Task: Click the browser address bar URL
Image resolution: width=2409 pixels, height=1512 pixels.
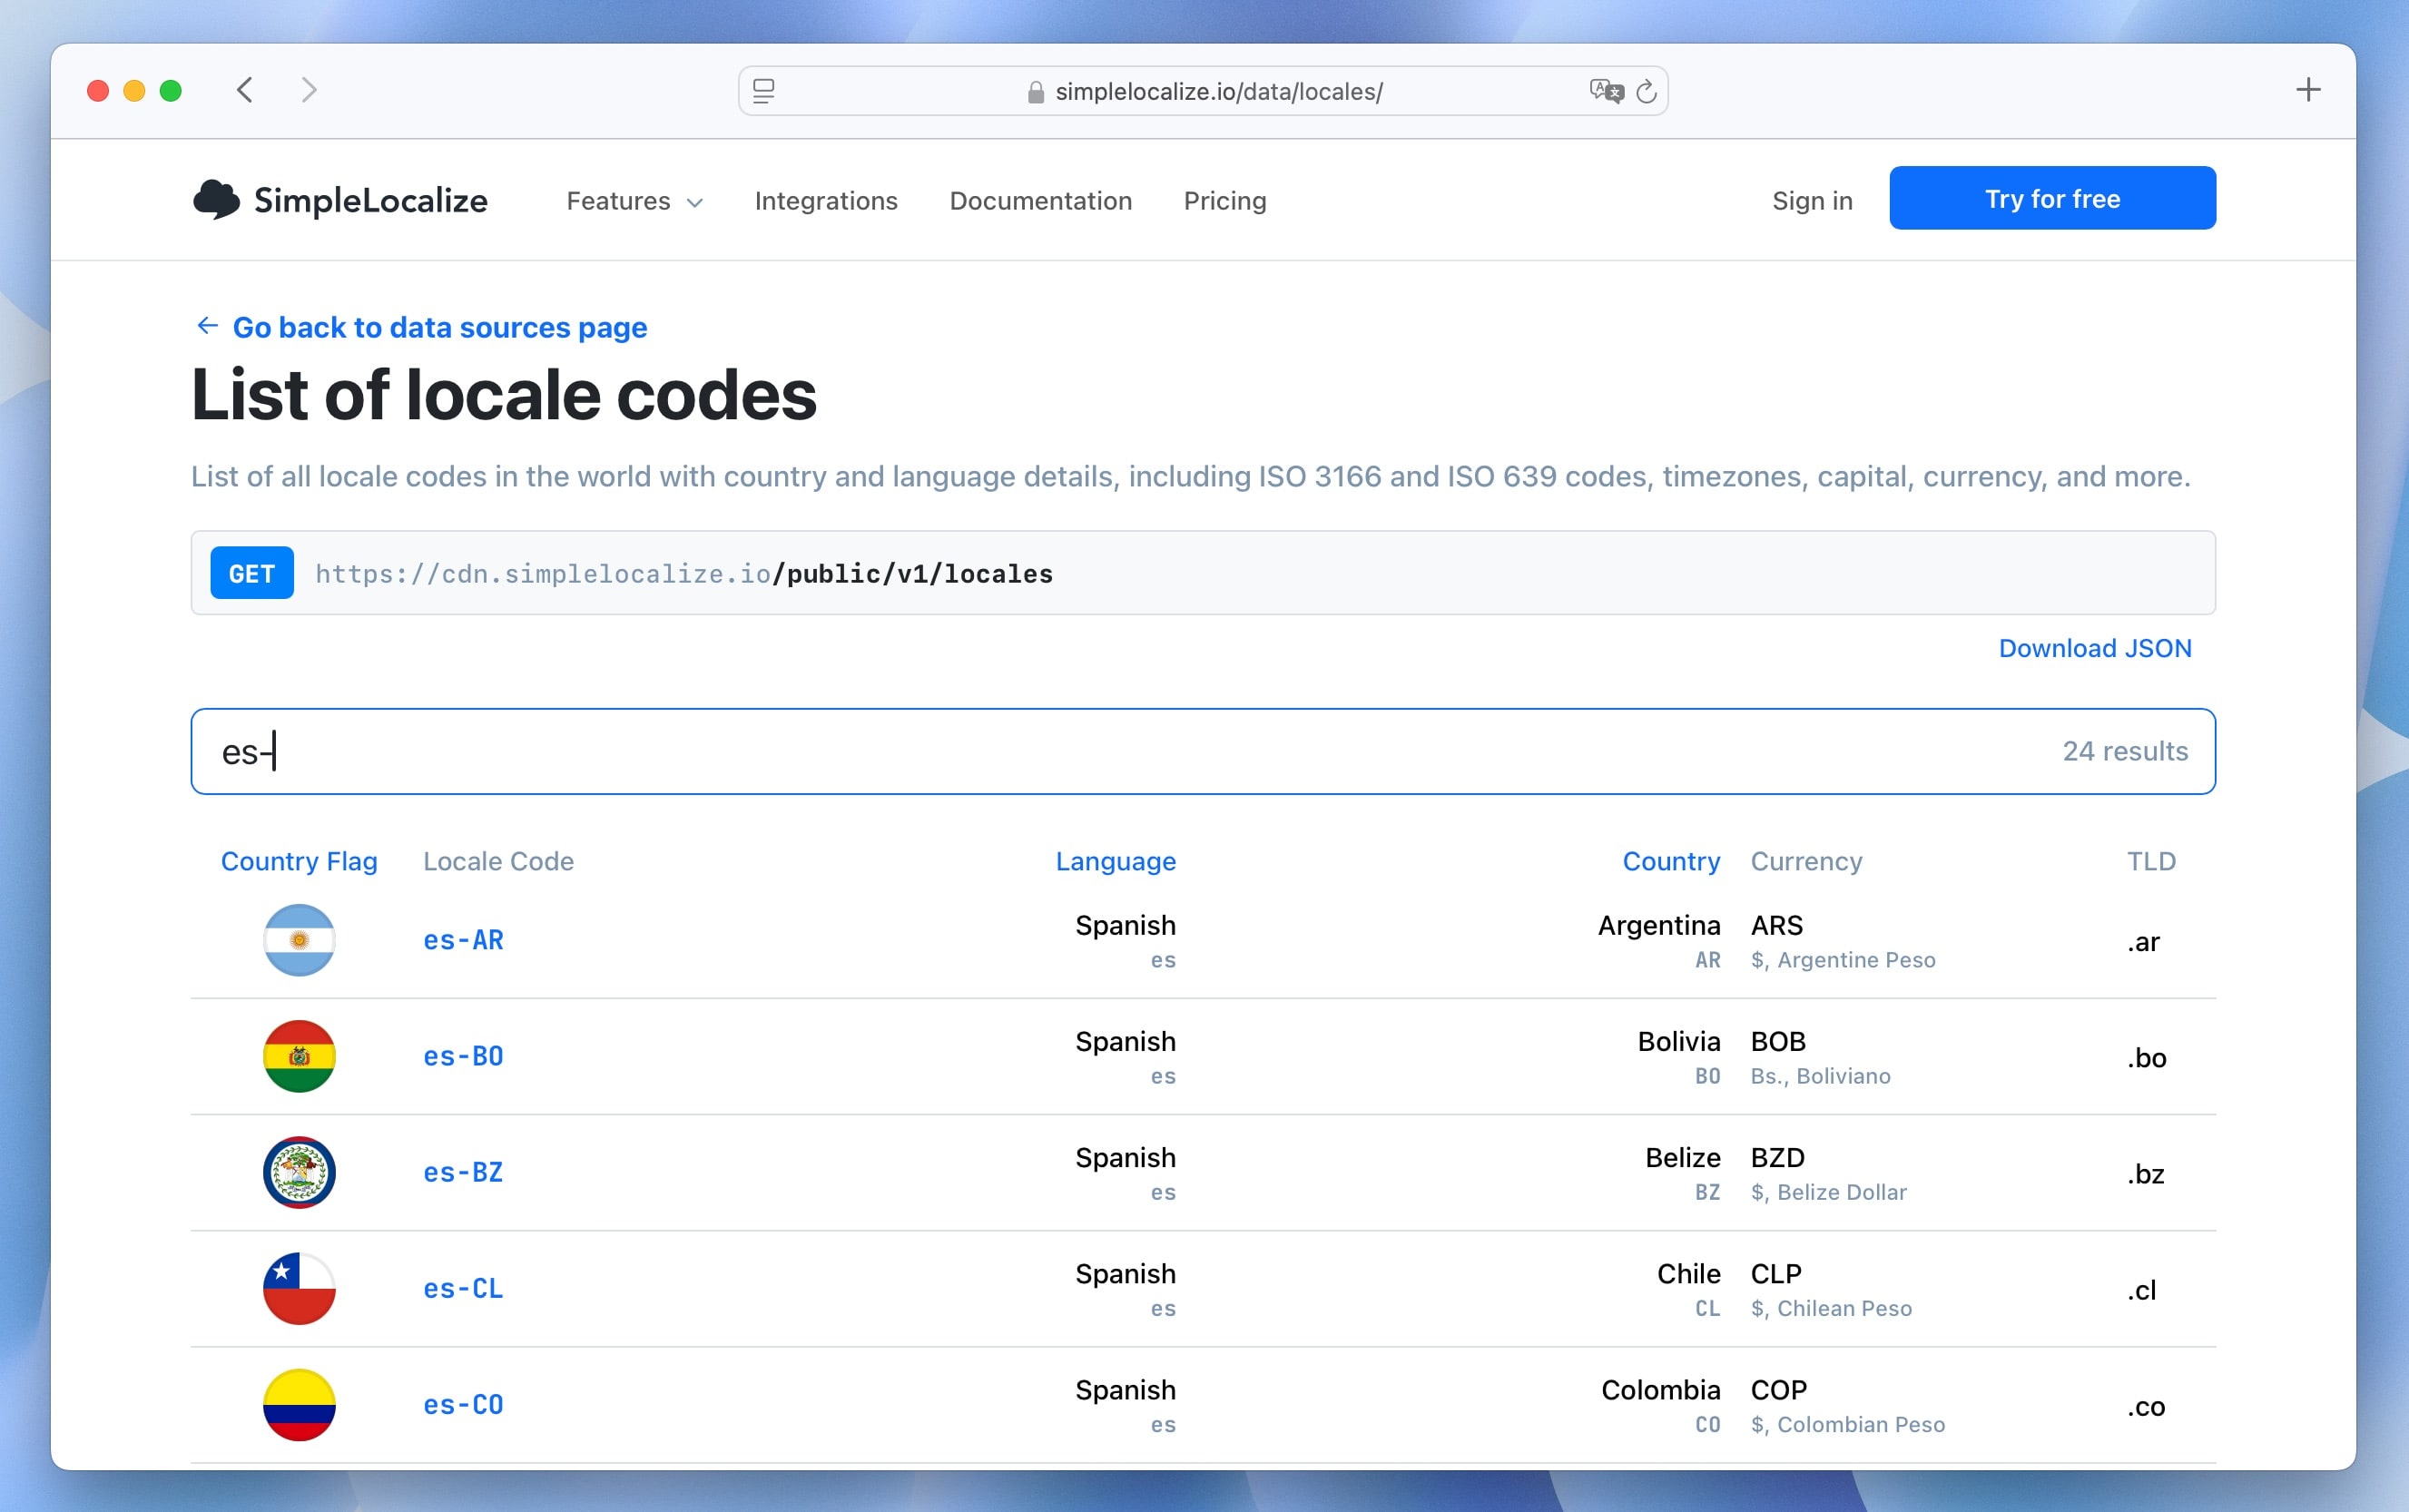Action: pyautogui.click(x=1219, y=92)
